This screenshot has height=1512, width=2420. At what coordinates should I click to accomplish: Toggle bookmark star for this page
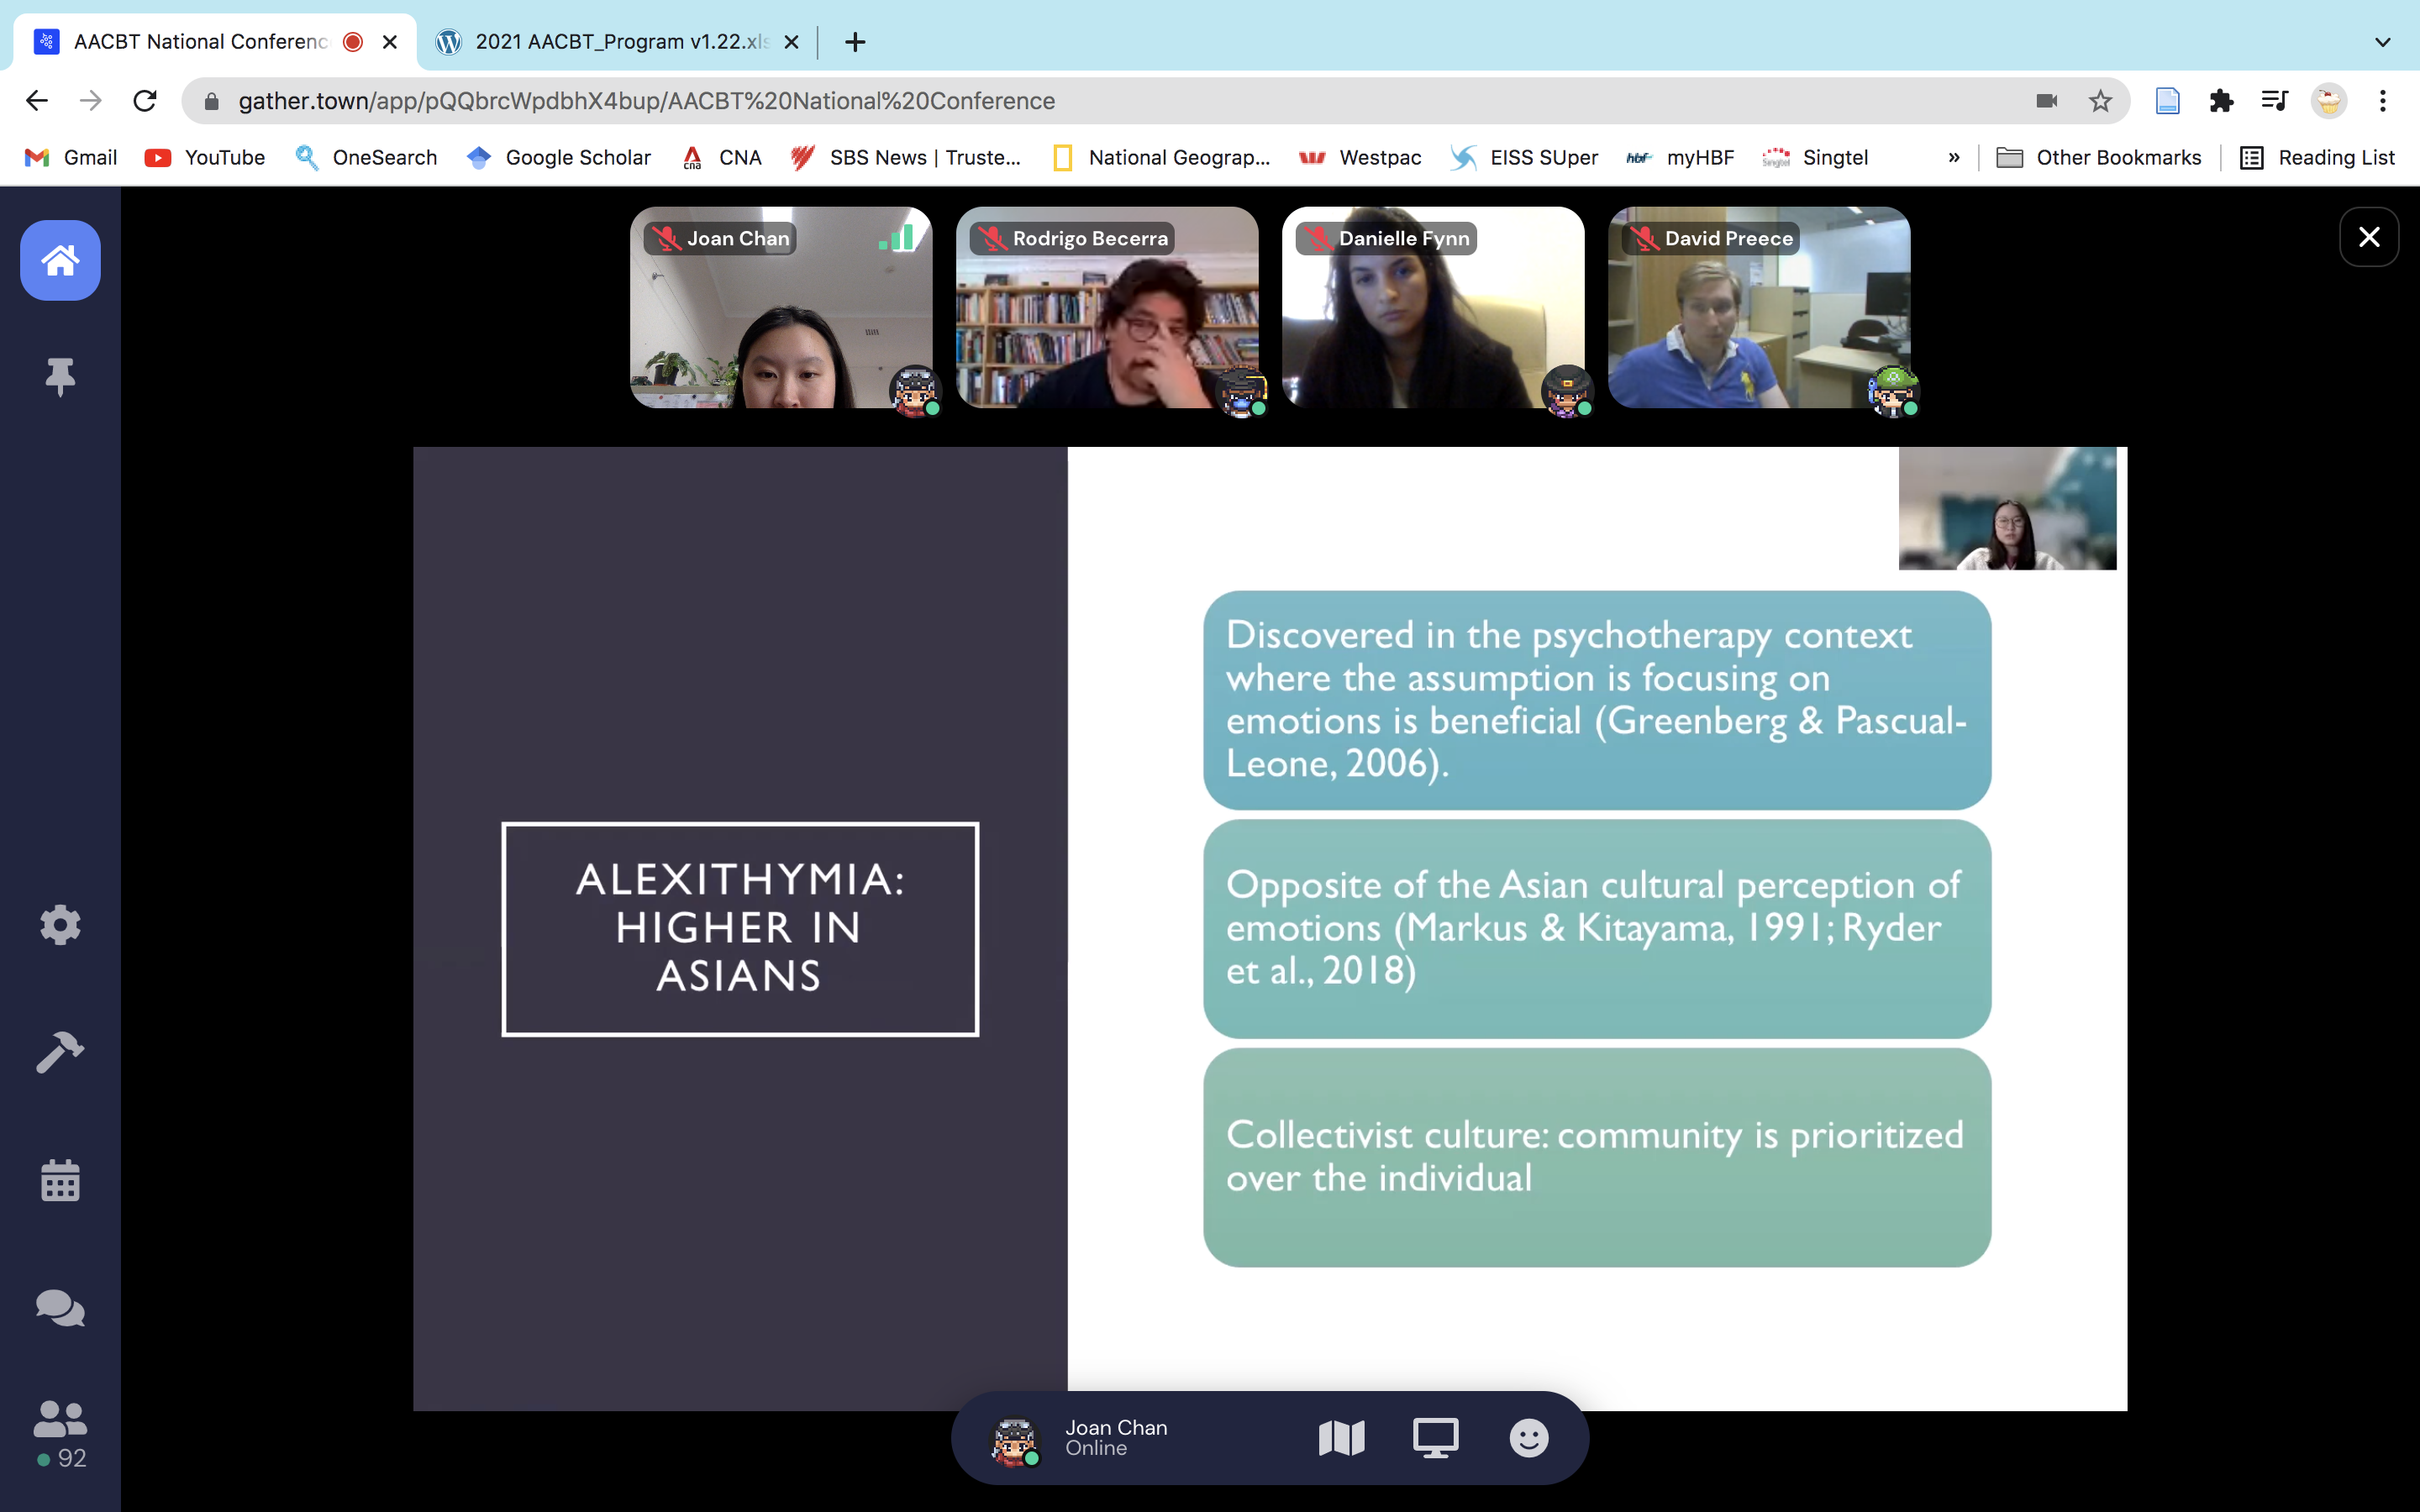(2100, 101)
